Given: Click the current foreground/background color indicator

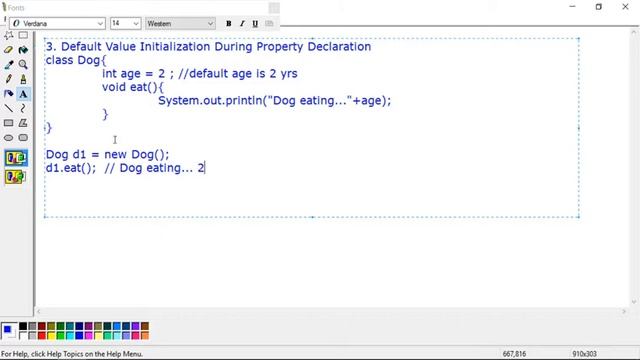Looking at the screenshot, I should point(9,331).
